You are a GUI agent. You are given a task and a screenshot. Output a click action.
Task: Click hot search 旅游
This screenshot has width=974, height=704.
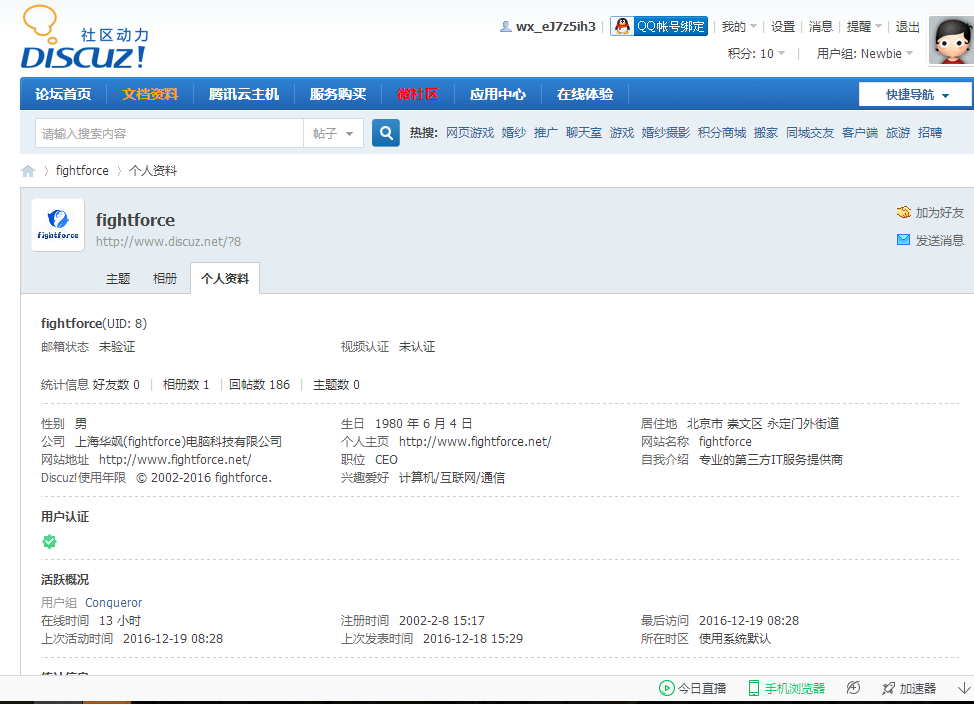[x=898, y=132]
